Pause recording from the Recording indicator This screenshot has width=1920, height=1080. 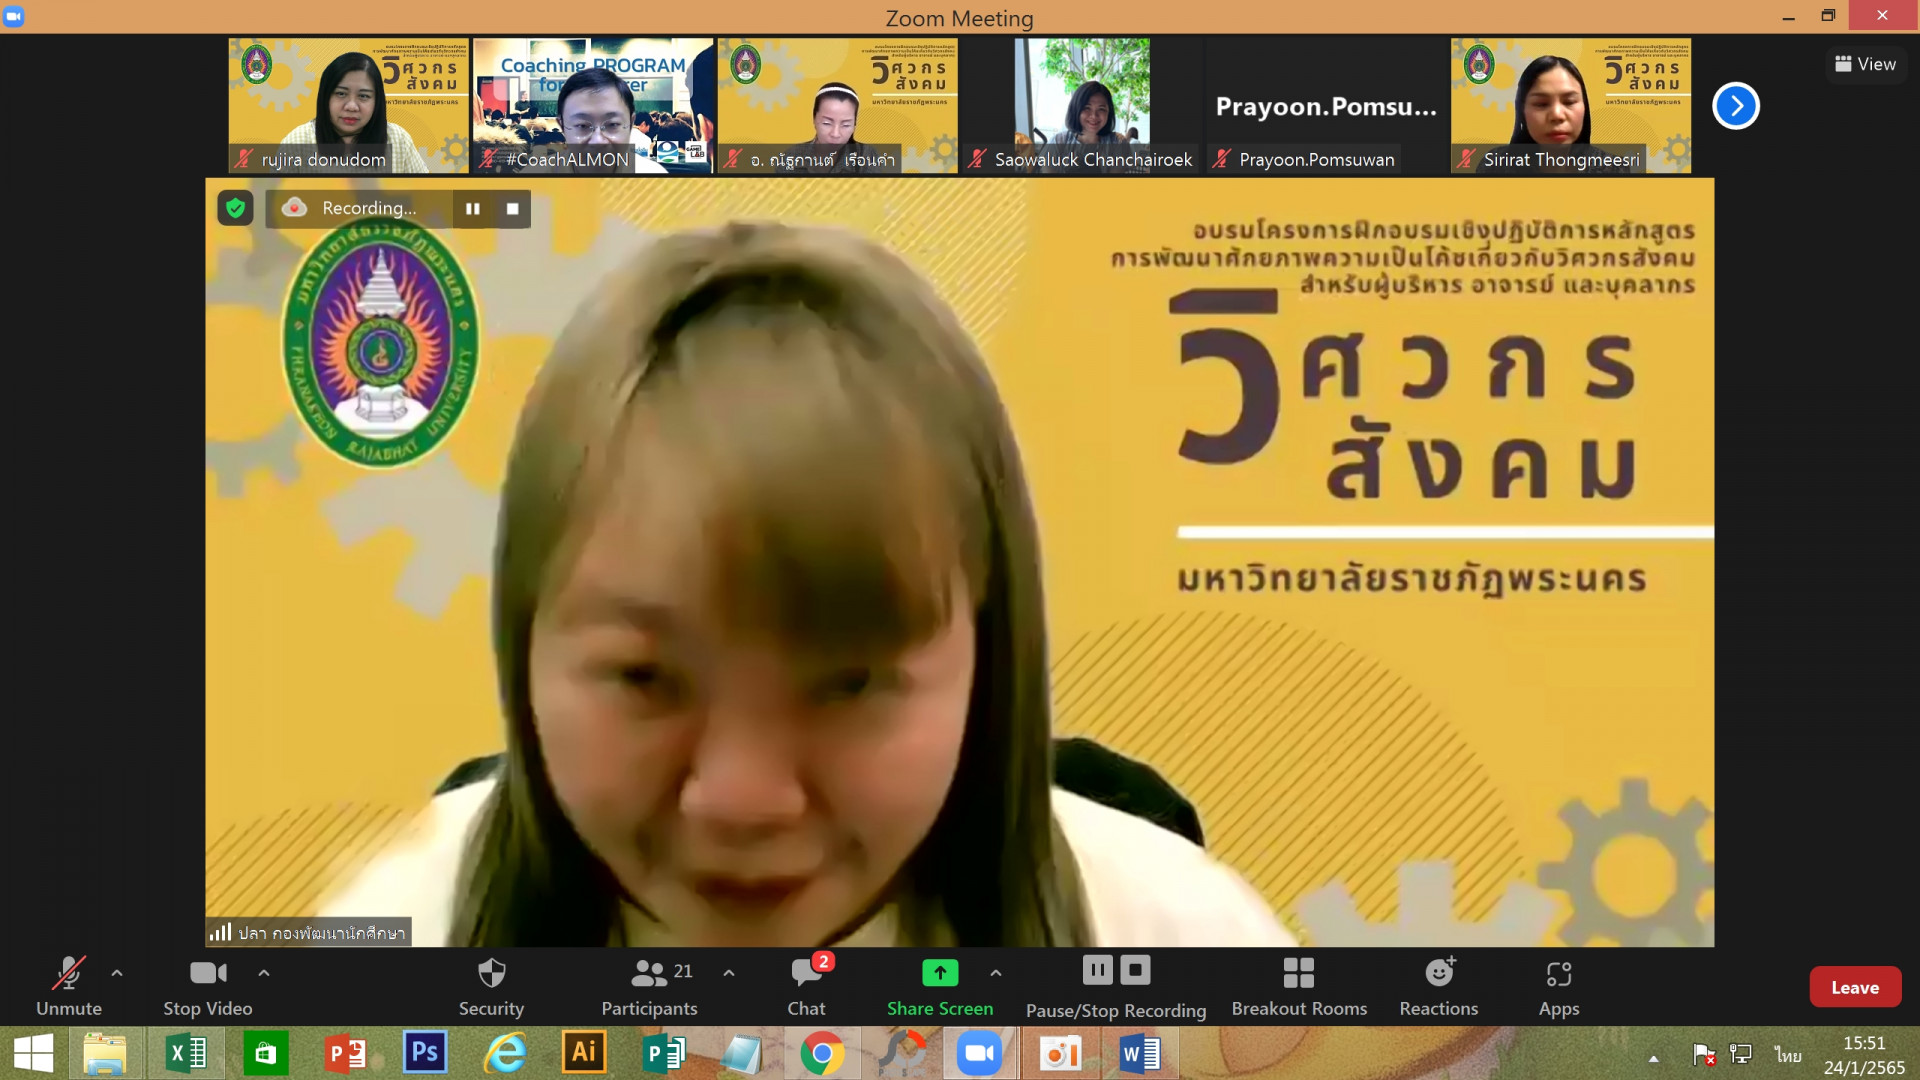pos(473,208)
